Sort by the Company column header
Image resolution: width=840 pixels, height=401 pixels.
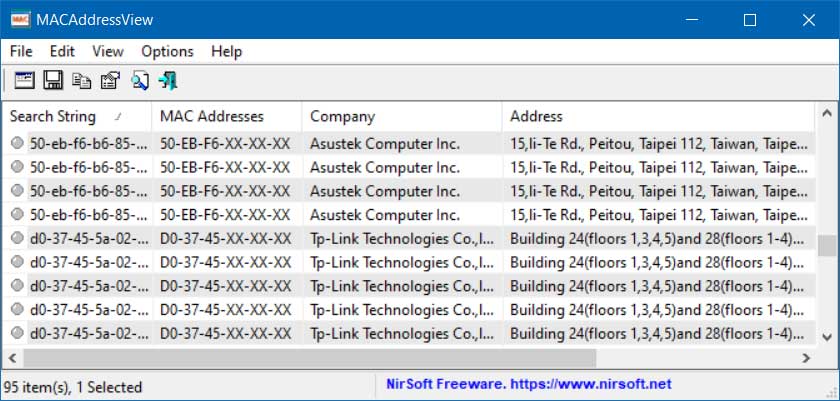tap(402, 117)
